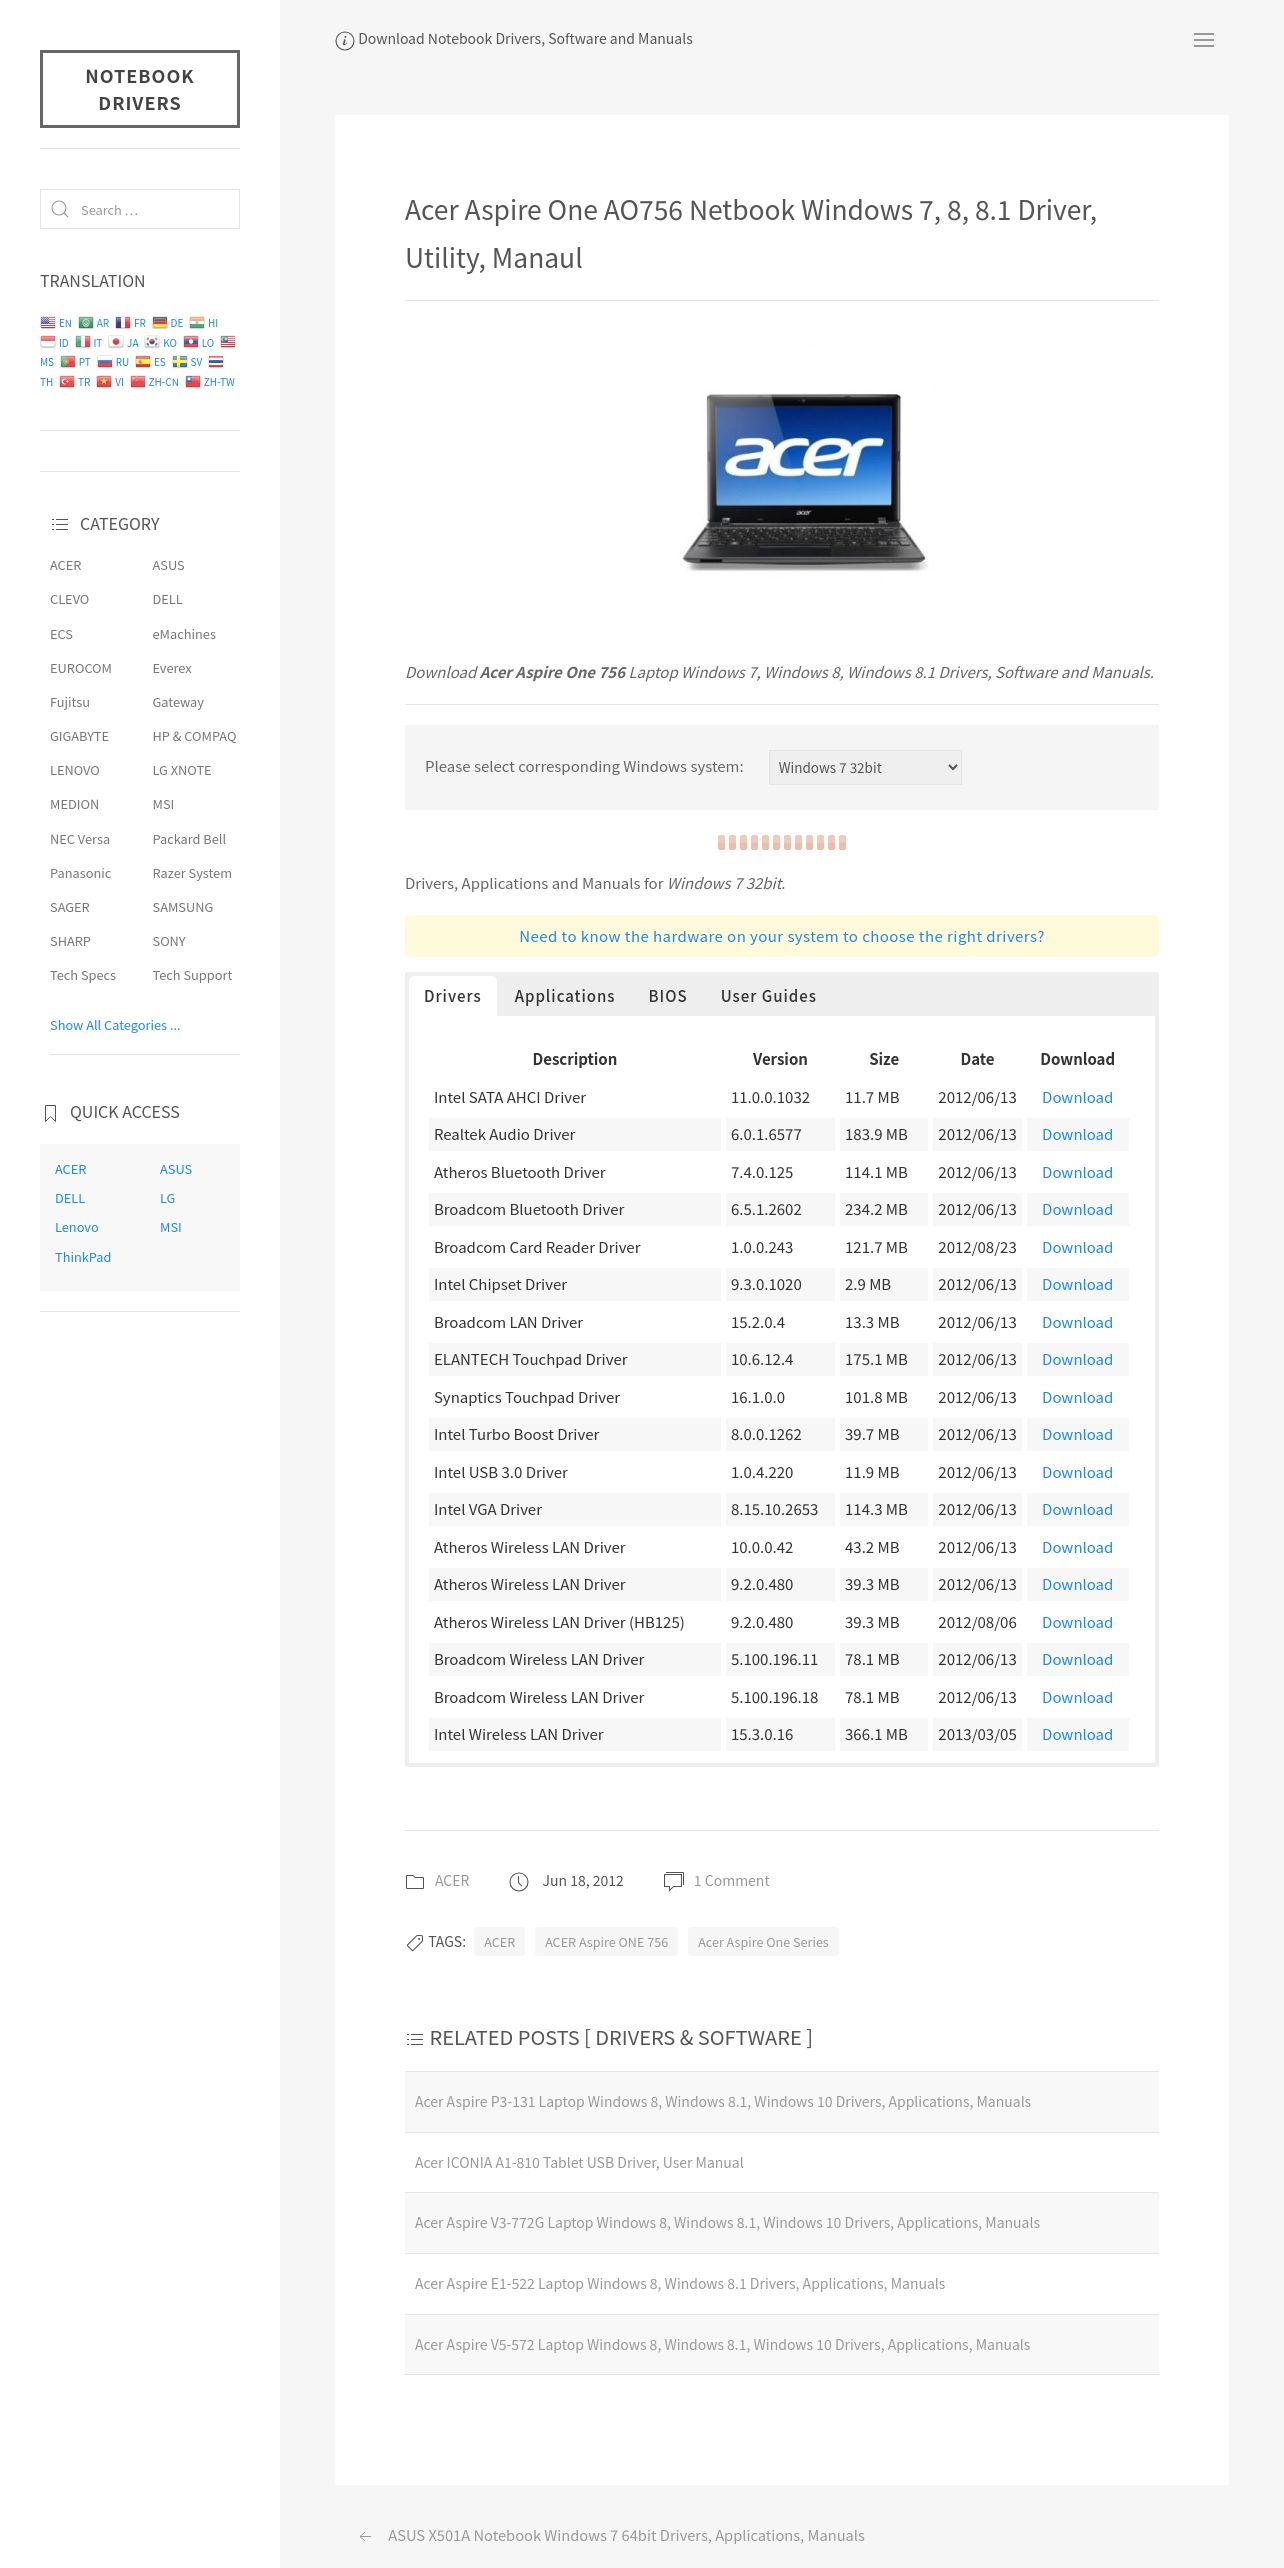Click the 2012/08/23 date cell
The width and height of the screenshot is (1284, 2568).
pos(977,1247)
